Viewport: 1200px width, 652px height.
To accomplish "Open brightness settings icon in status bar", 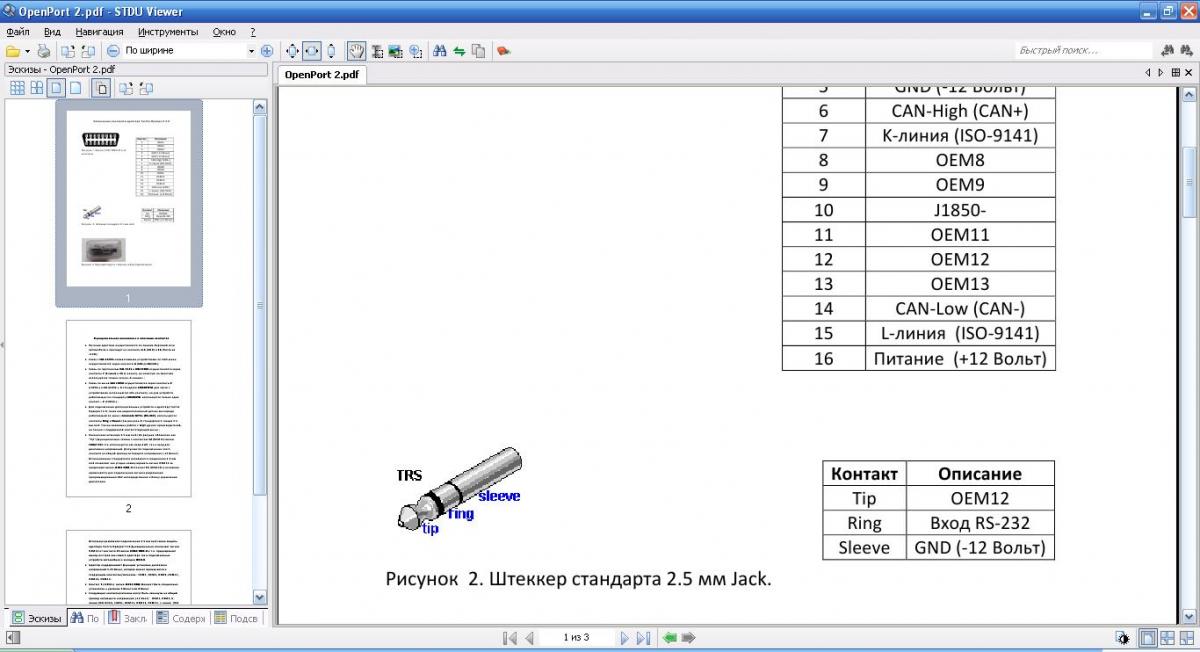I will coord(1124,638).
